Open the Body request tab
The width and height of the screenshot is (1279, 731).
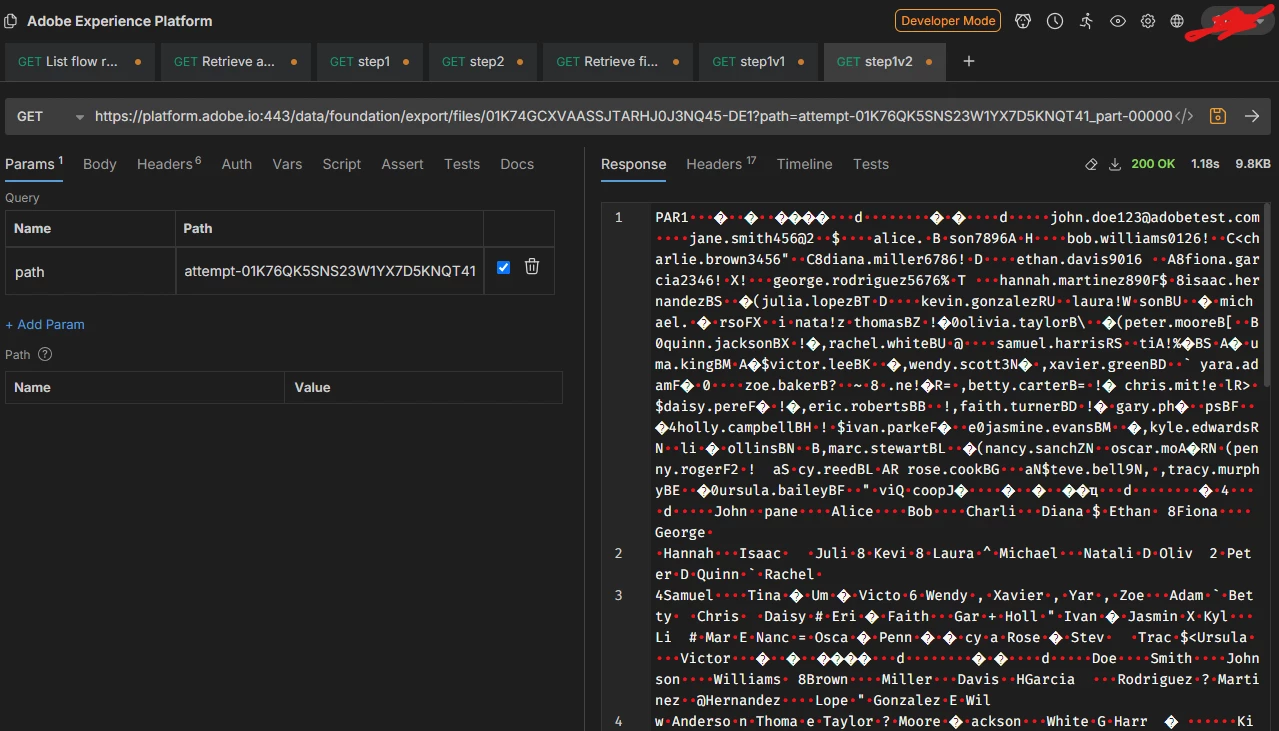100,164
